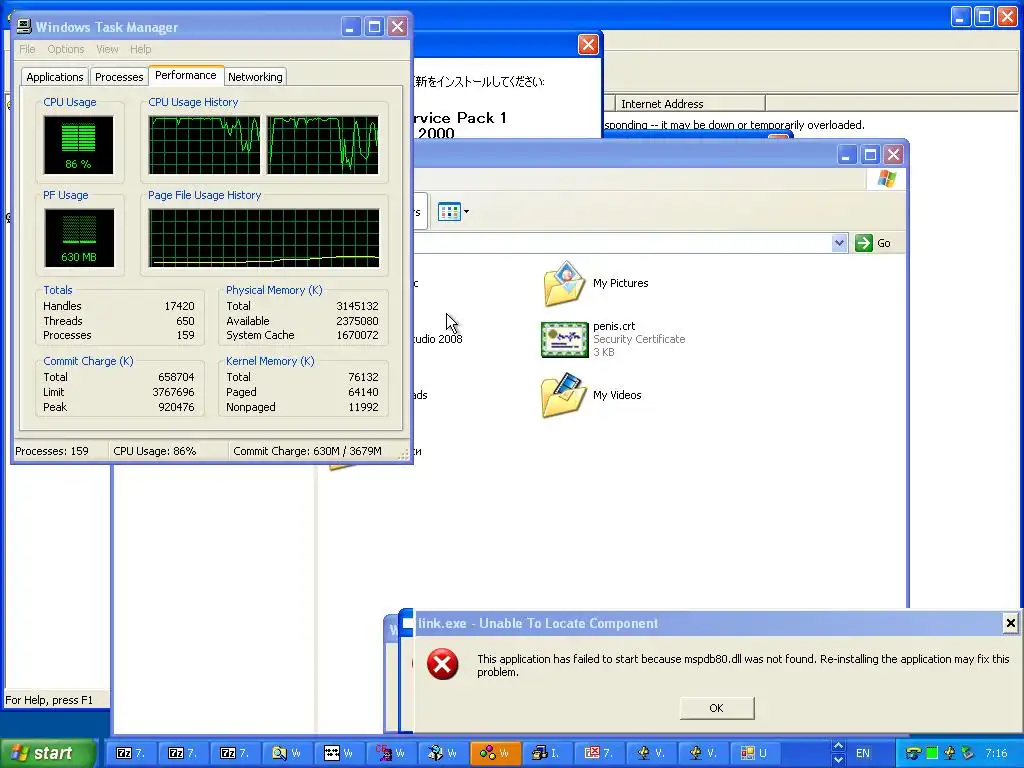Open the Help menu in Task Manager
This screenshot has height=768, width=1024.
pyautogui.click(x=140, y=49)
